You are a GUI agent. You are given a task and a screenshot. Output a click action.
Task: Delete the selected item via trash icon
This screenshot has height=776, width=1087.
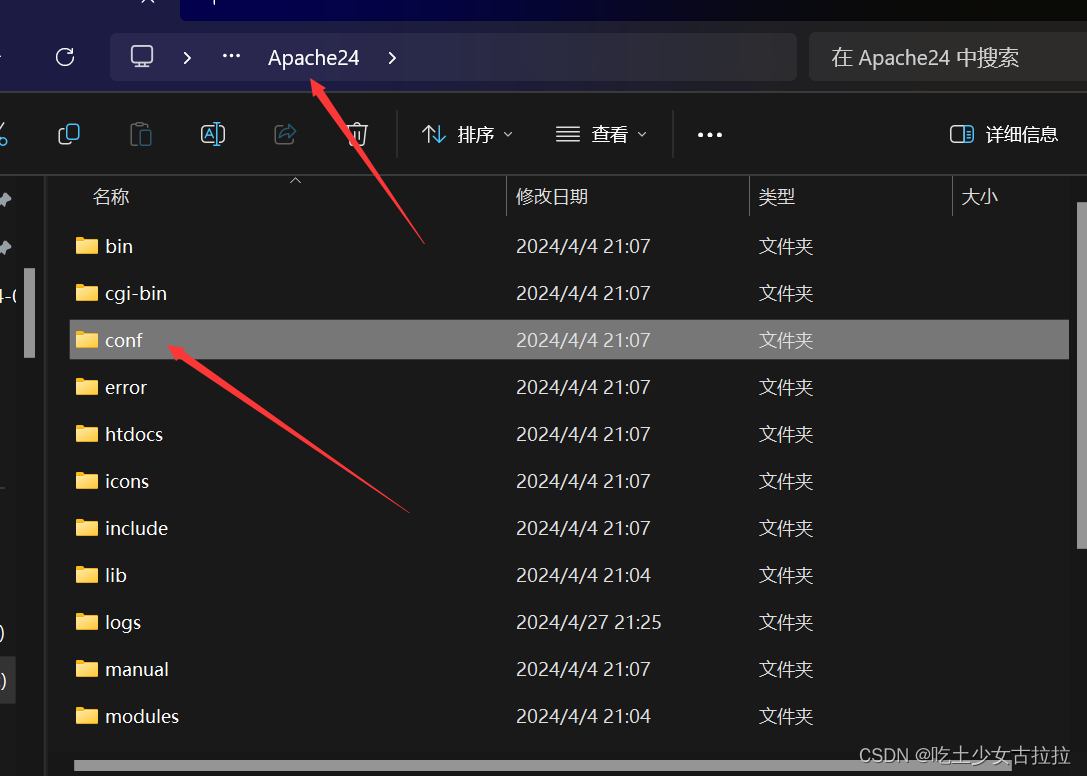click(356, 133)
